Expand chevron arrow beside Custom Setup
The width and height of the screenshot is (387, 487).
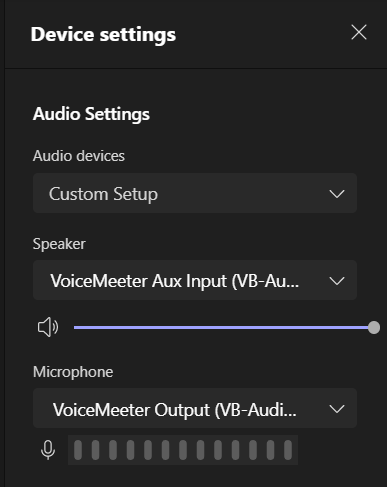click(337, 194)
